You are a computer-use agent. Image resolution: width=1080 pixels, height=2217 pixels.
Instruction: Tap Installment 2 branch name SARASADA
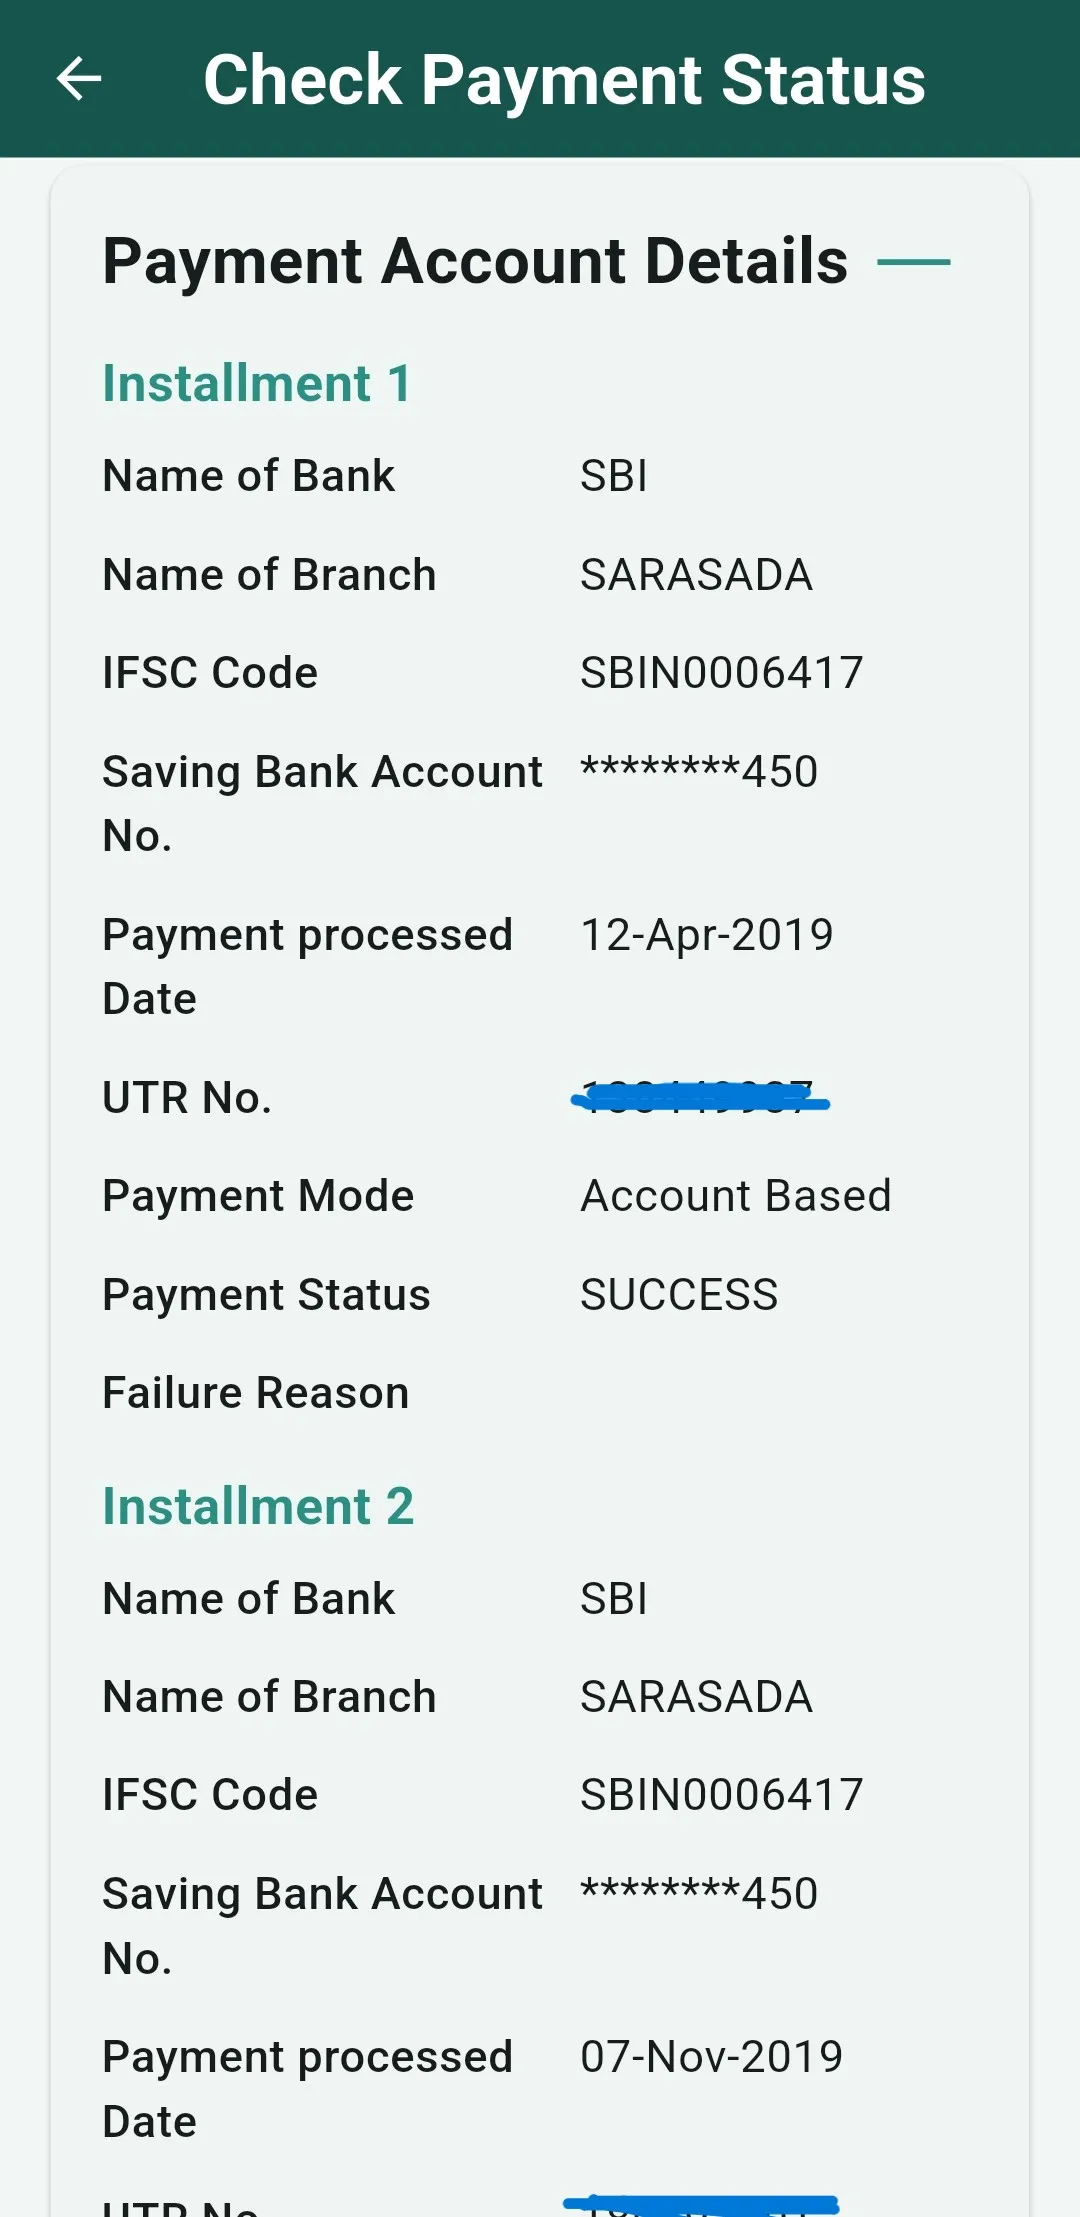(696, 1697)
